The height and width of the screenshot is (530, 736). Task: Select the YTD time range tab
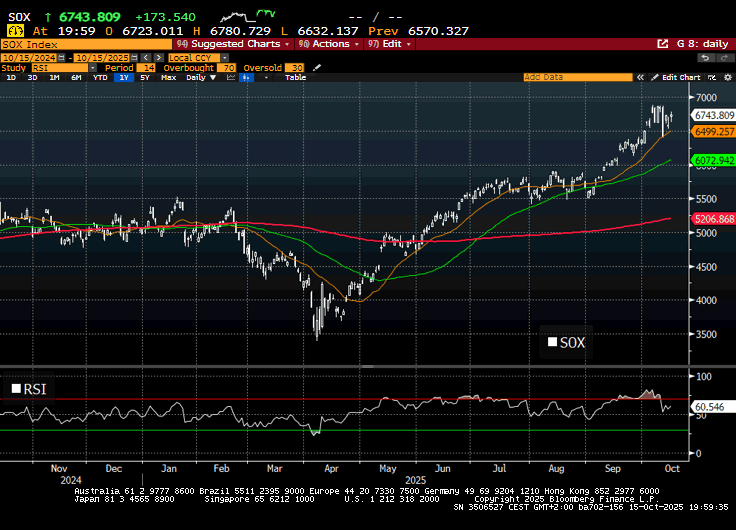(100, 77)
